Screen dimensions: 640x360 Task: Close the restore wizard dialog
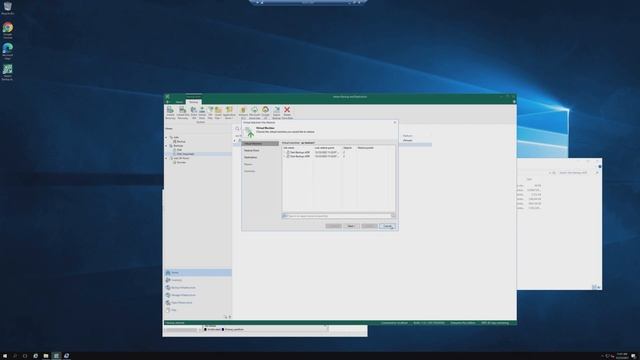[x=394, y=122]
